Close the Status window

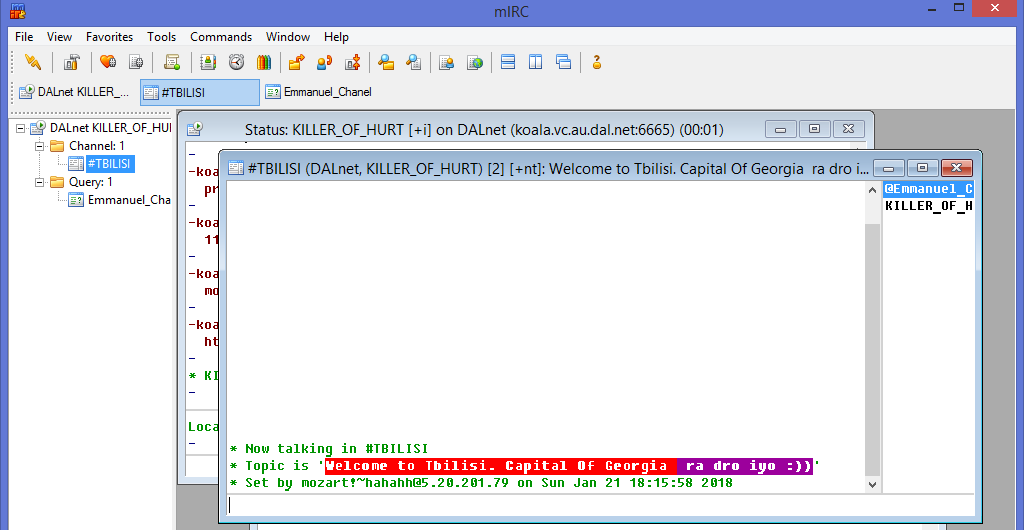pos(848,129)
